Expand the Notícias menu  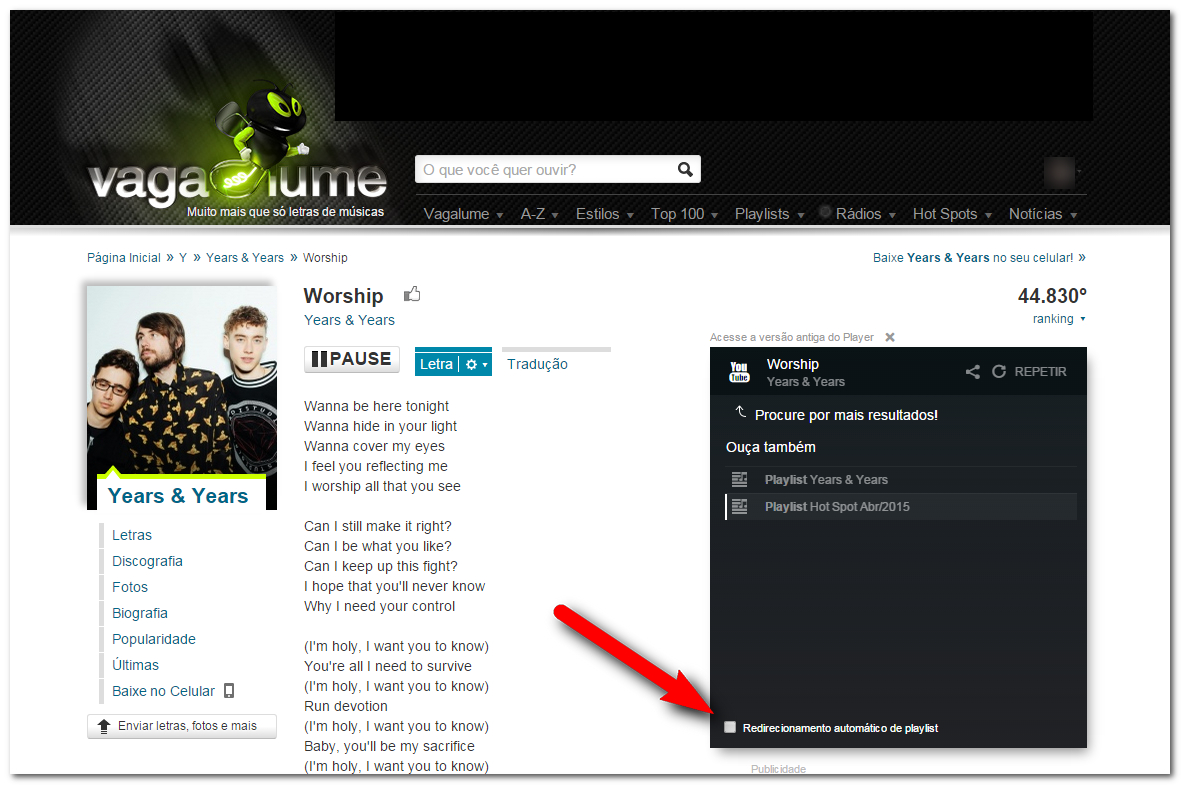1043,214
